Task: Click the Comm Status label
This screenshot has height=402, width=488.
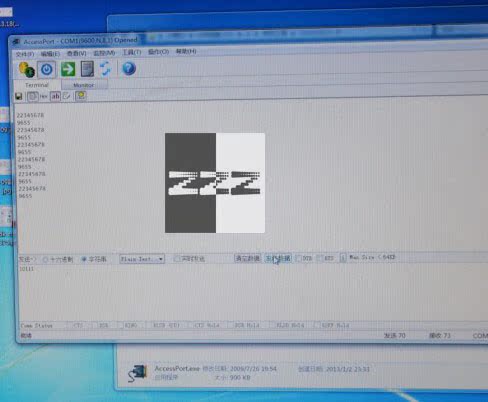Action: pyautogui.click(x=37, y=326)
